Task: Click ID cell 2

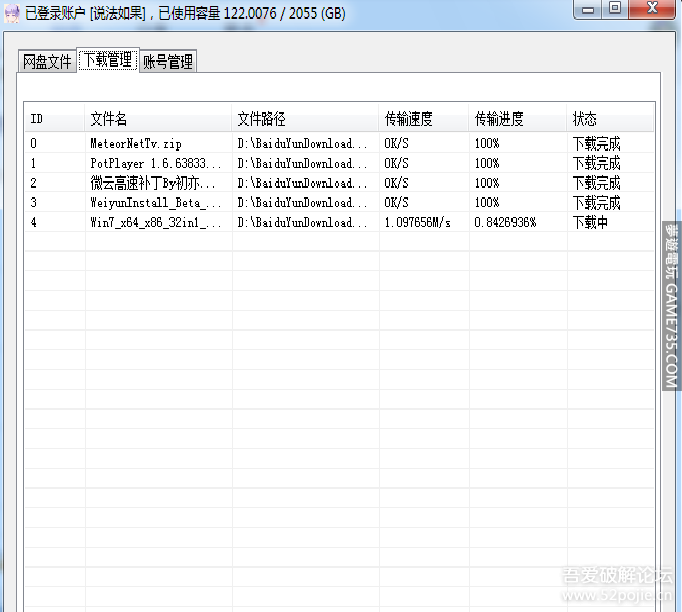Action: click(x=33, y=183)
